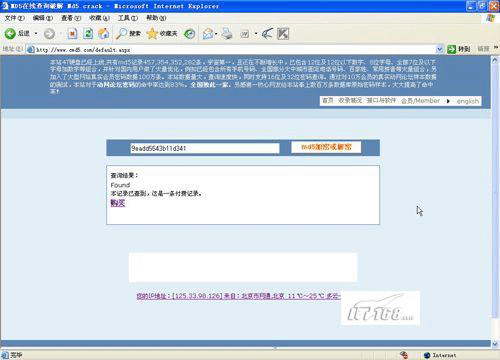
Task: Open Favorites with the star icon
Action: coord(162,33)
